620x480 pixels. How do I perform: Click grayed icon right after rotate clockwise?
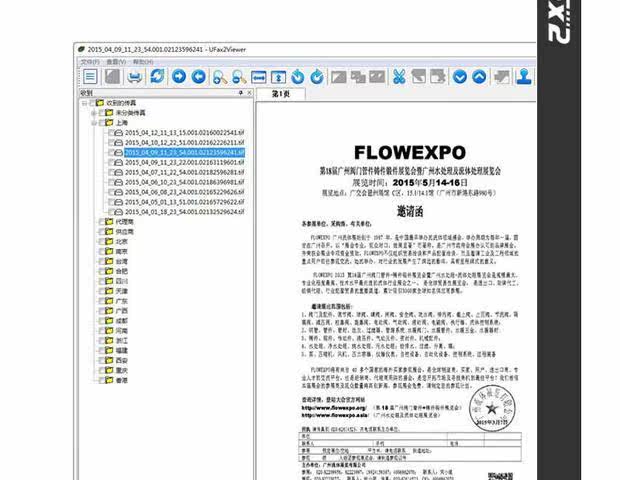pos(338,77)
